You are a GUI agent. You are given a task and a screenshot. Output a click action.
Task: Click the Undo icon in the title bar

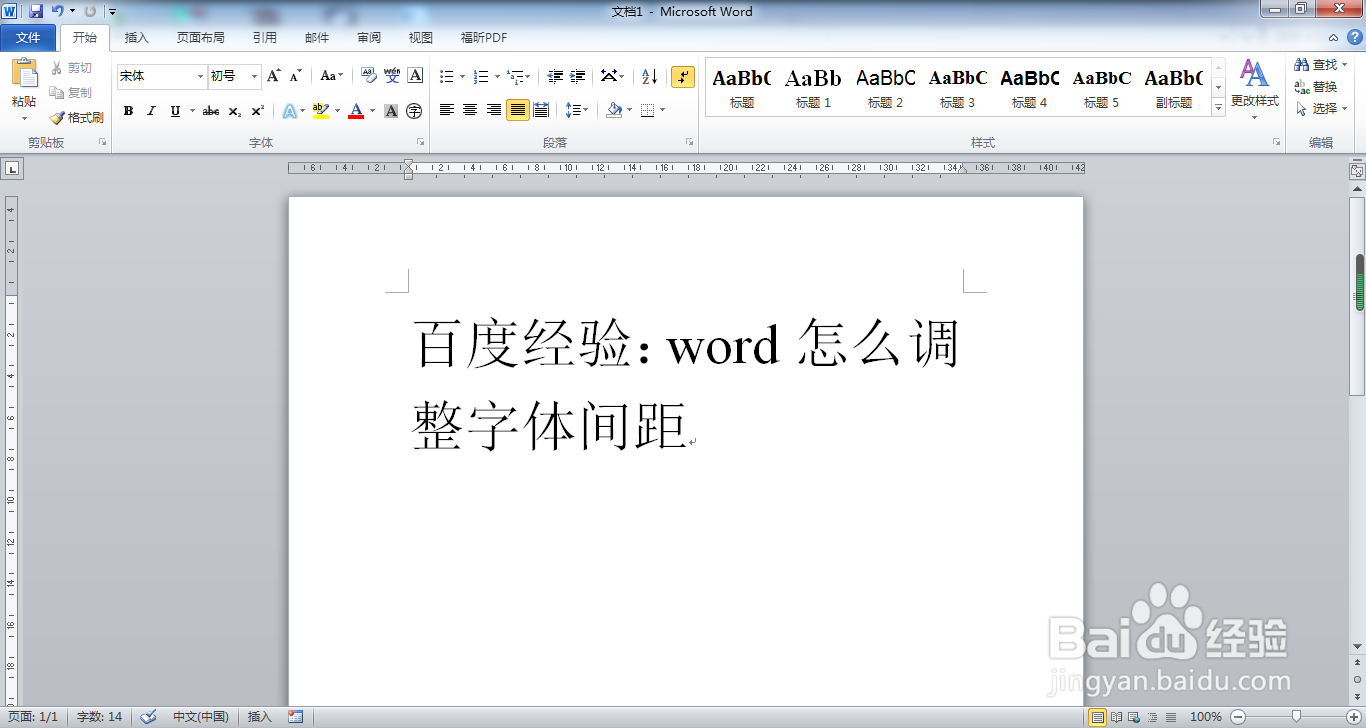pos(58,11)
